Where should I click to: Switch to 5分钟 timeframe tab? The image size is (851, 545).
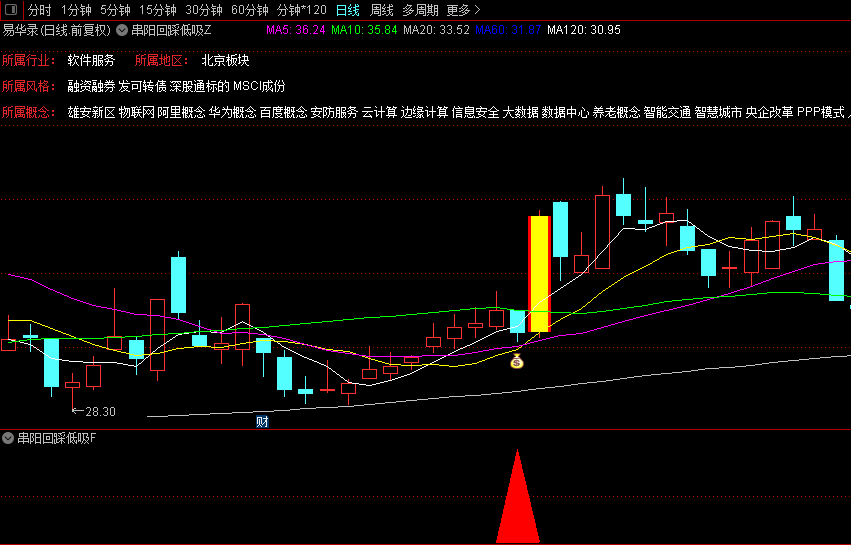115,10
